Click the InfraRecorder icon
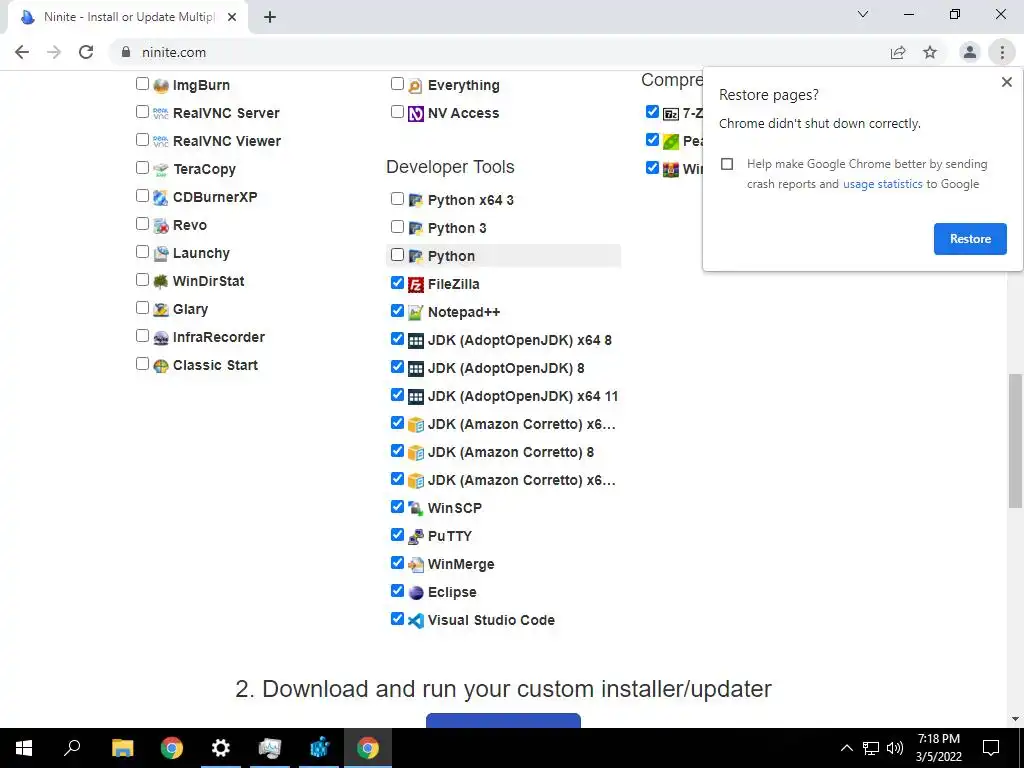This screenshot has height=768, width=1024. [161, 338]
